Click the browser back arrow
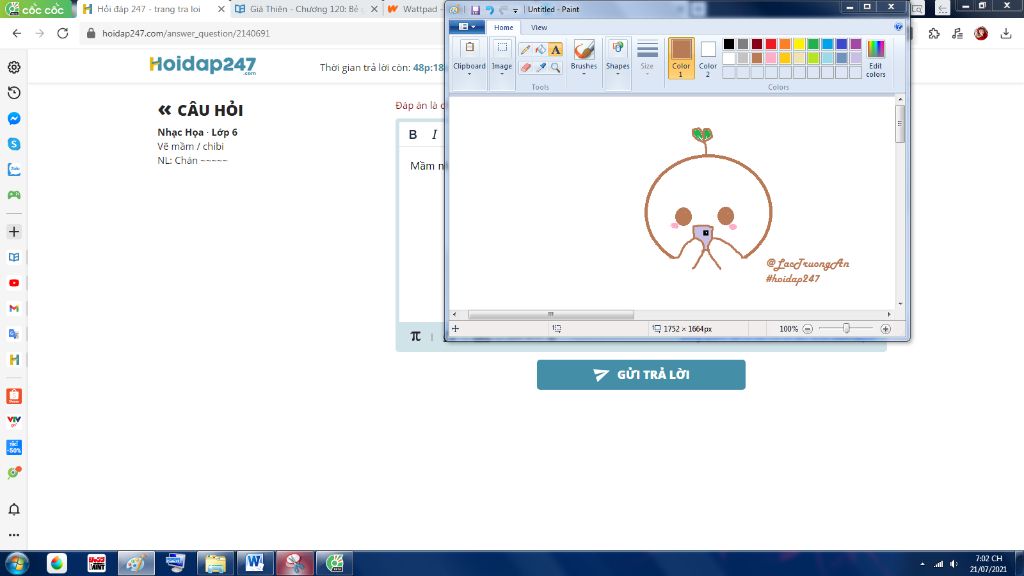The image size is (1024, 576). tap(17, 33)
